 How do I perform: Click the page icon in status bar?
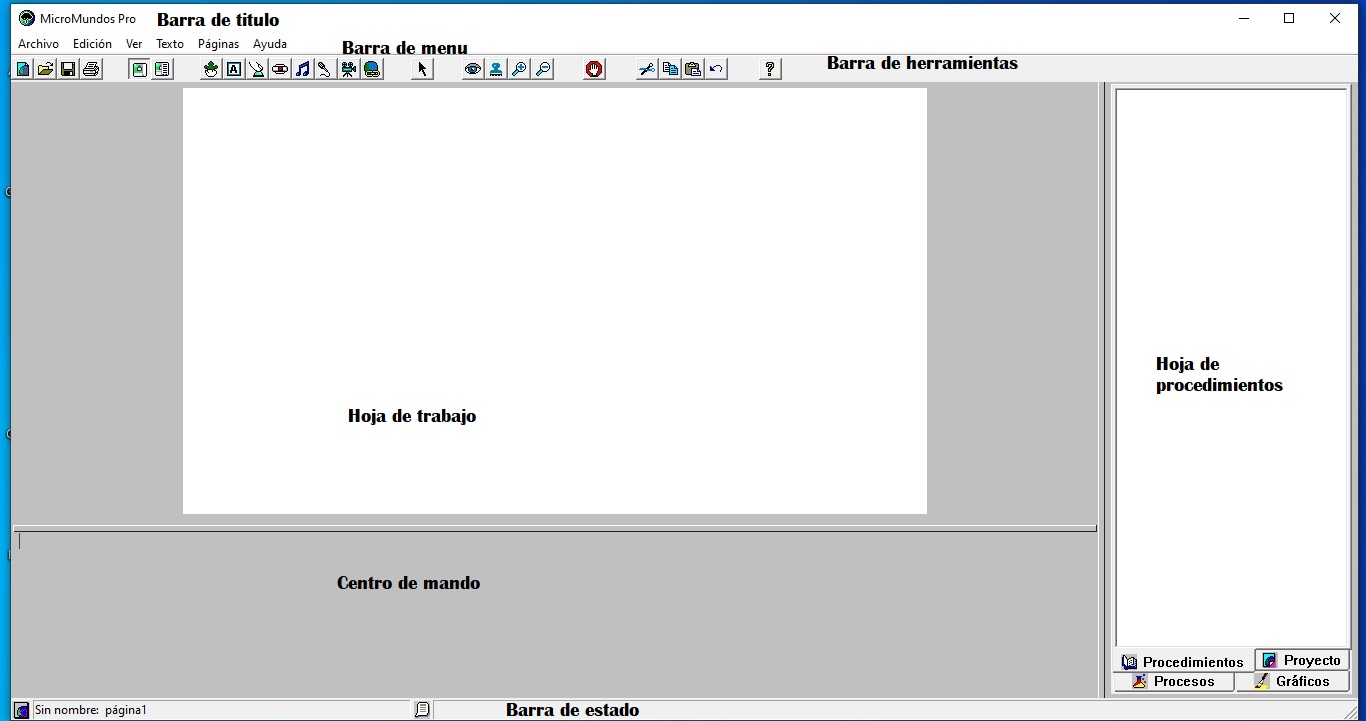pyautogui.click(x=422, y=710)
